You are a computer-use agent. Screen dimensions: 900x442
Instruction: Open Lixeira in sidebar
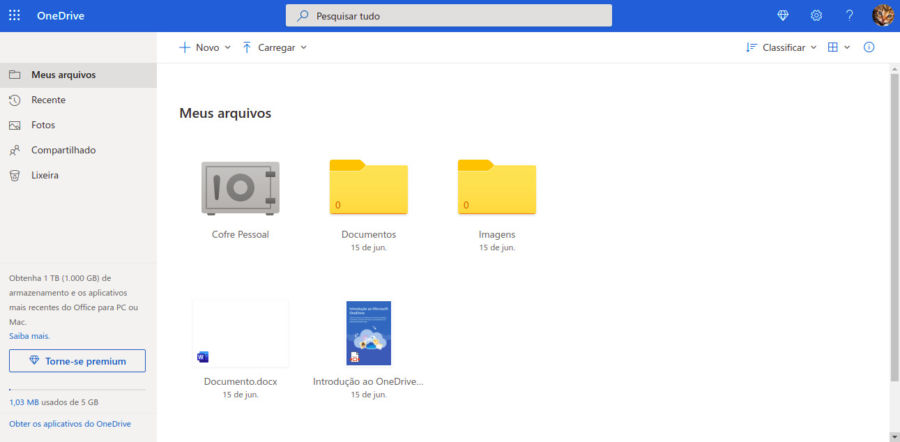click(78, 175)
